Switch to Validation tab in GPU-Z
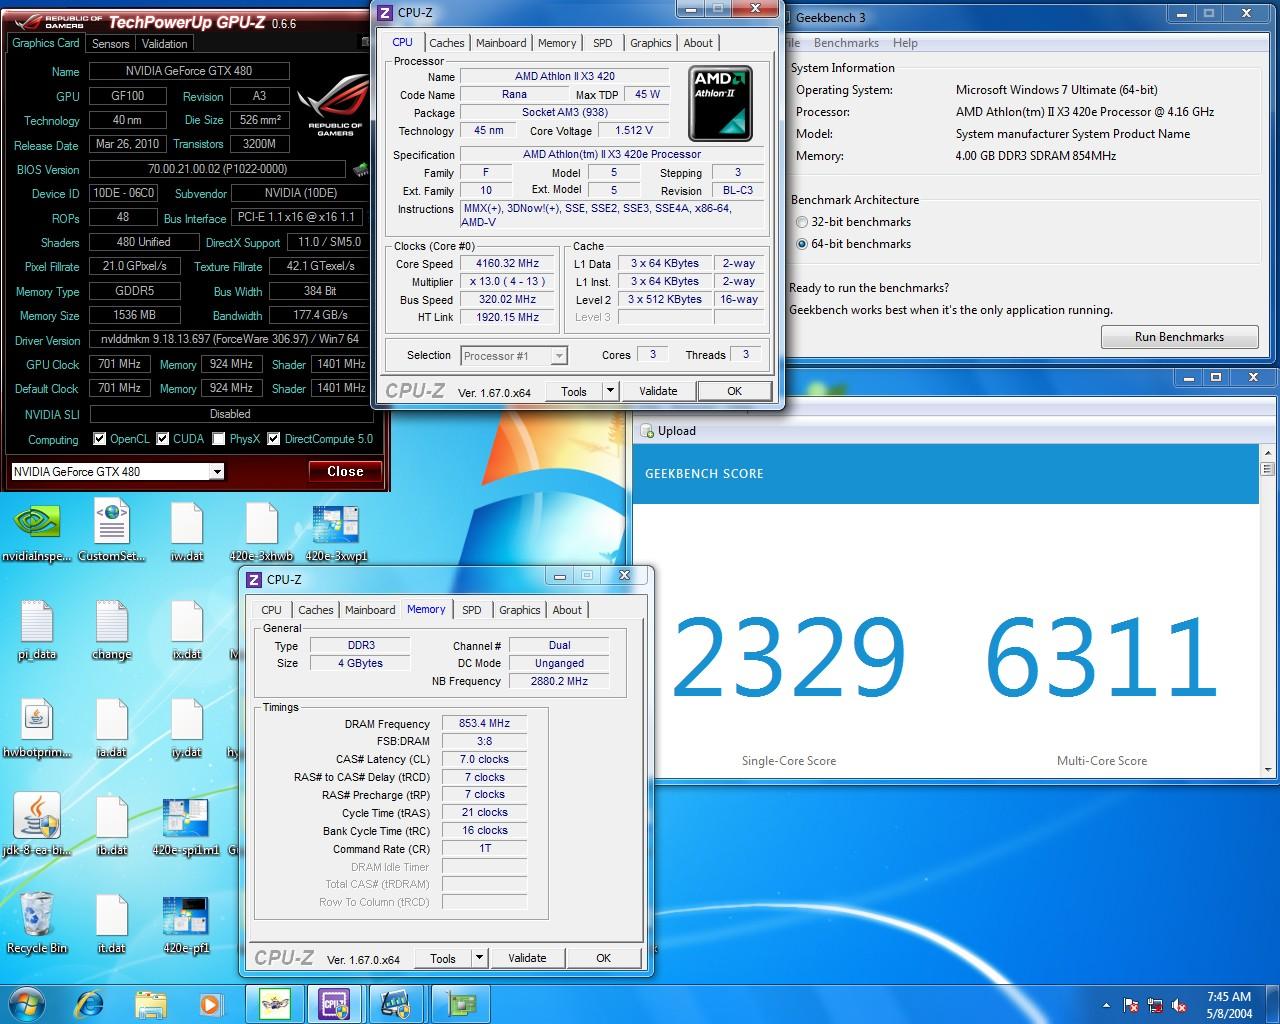The height and width of the screenshot is (1024, 1280). 164,44
